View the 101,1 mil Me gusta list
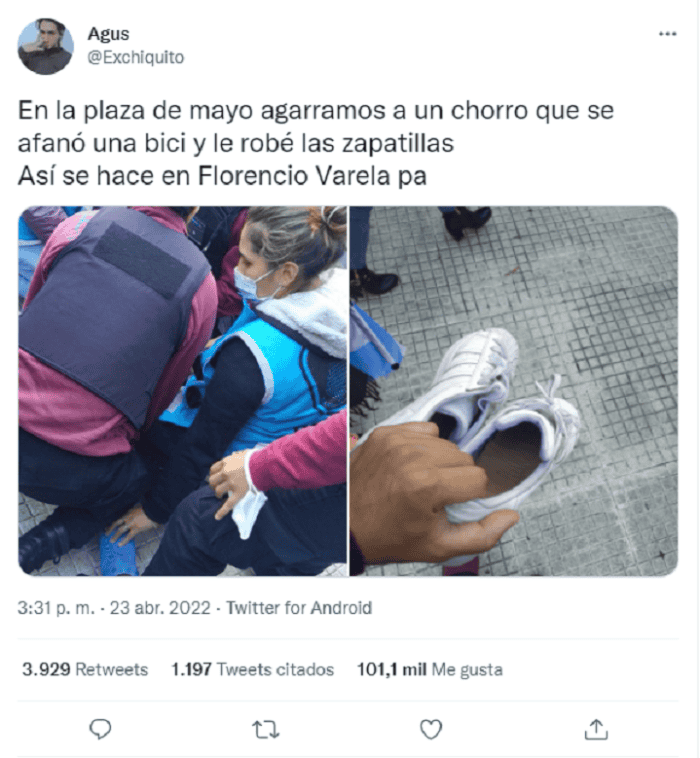The width and height of the screenshot is (700, 758). coord(430,670)
